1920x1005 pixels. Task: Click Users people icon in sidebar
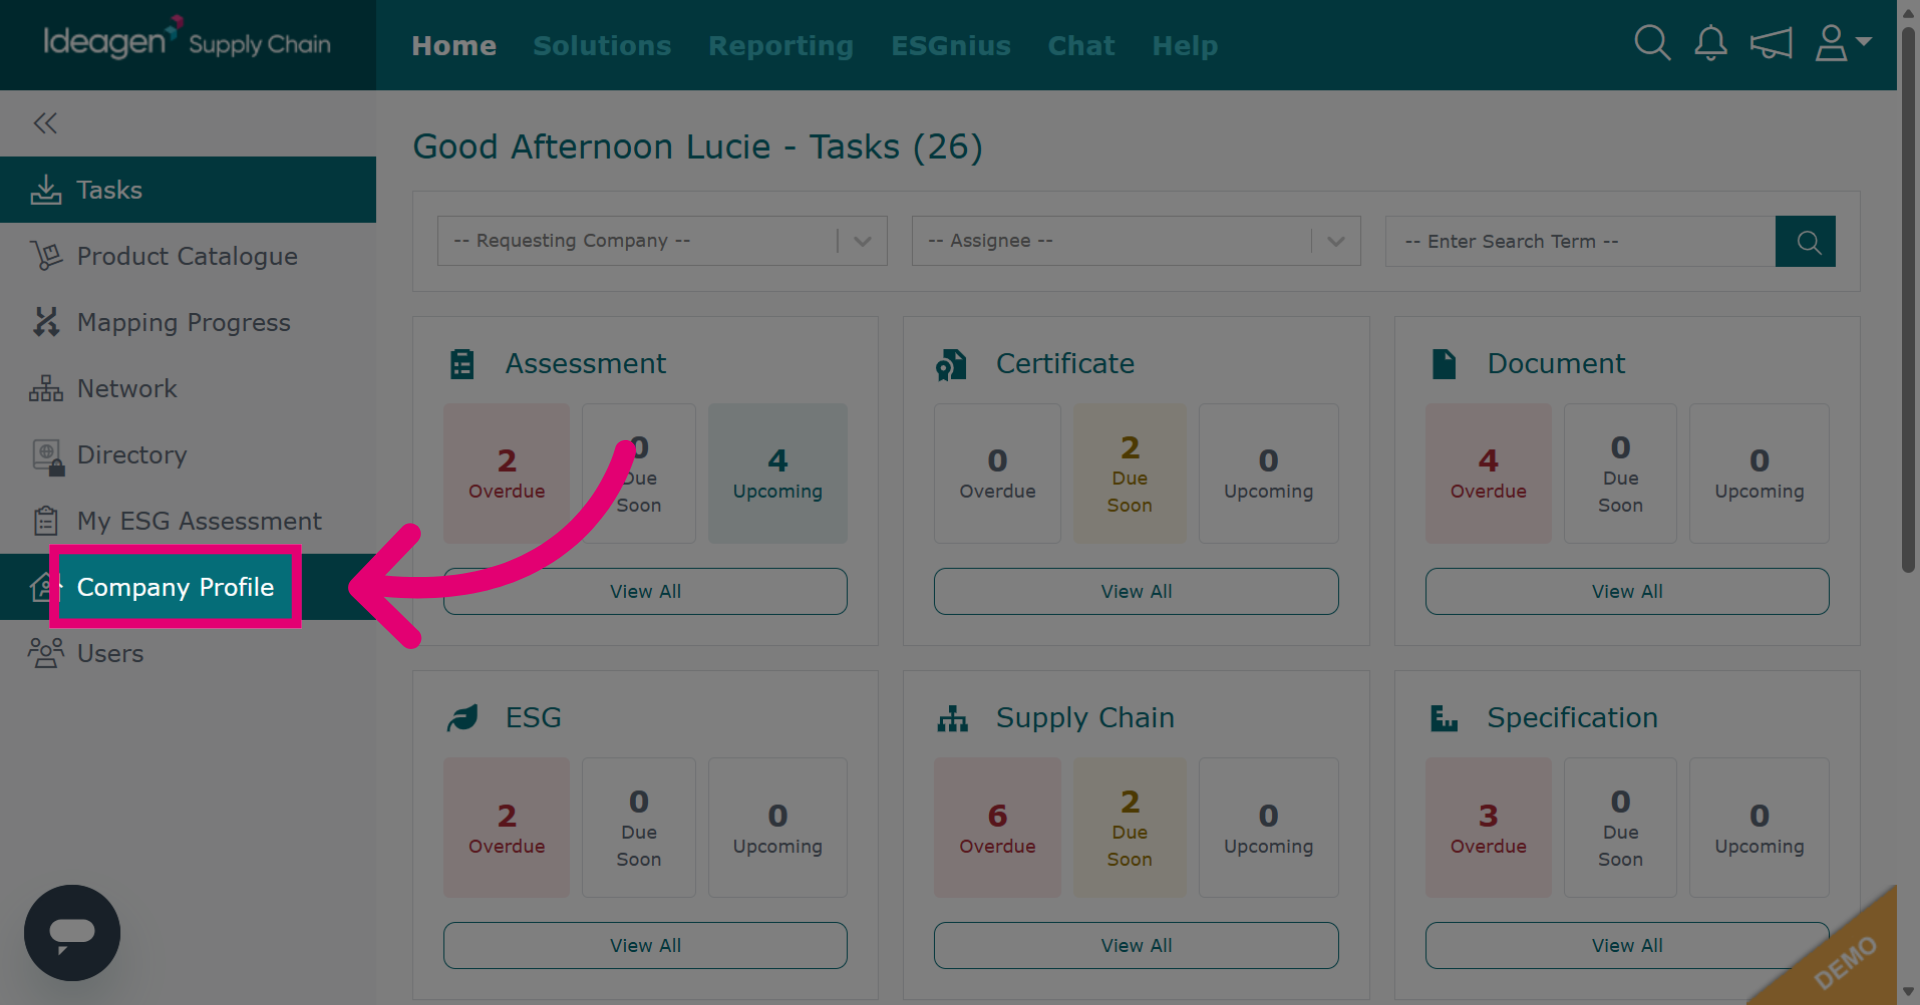pos(46,653)
